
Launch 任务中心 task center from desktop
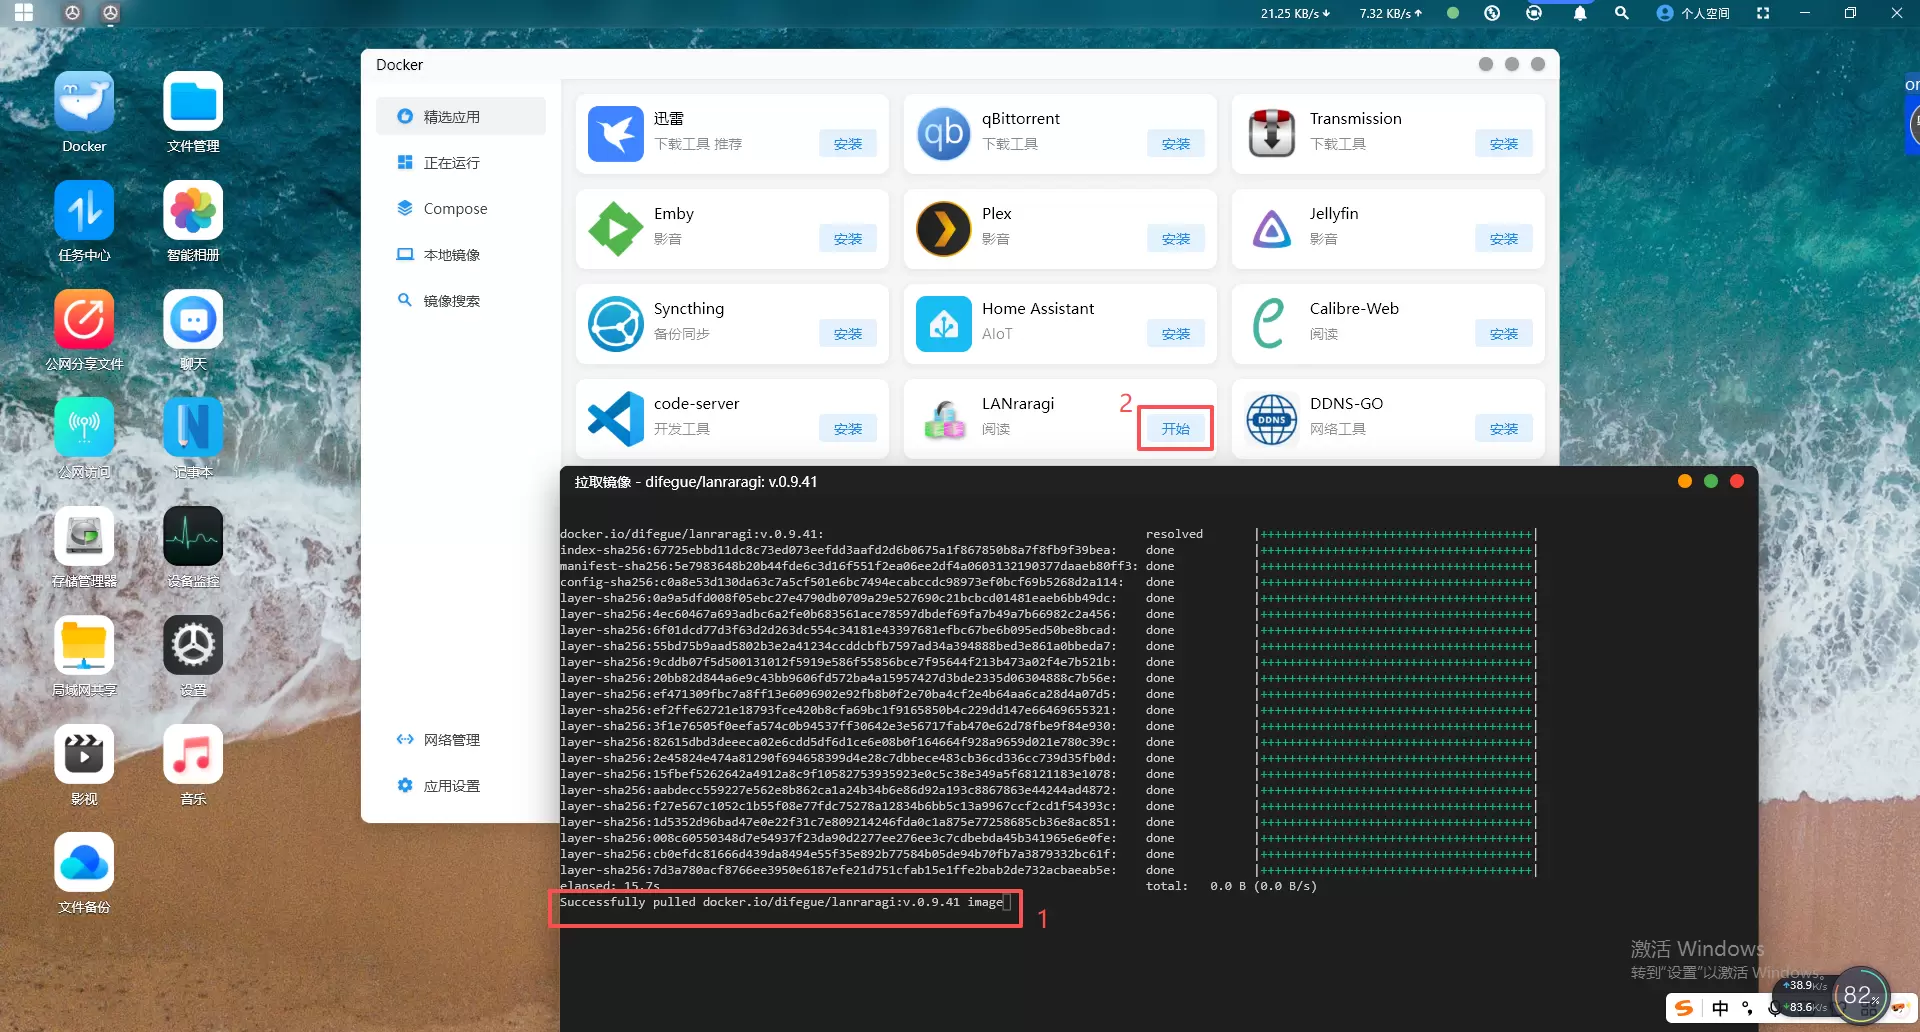click(x=84, y=212)
